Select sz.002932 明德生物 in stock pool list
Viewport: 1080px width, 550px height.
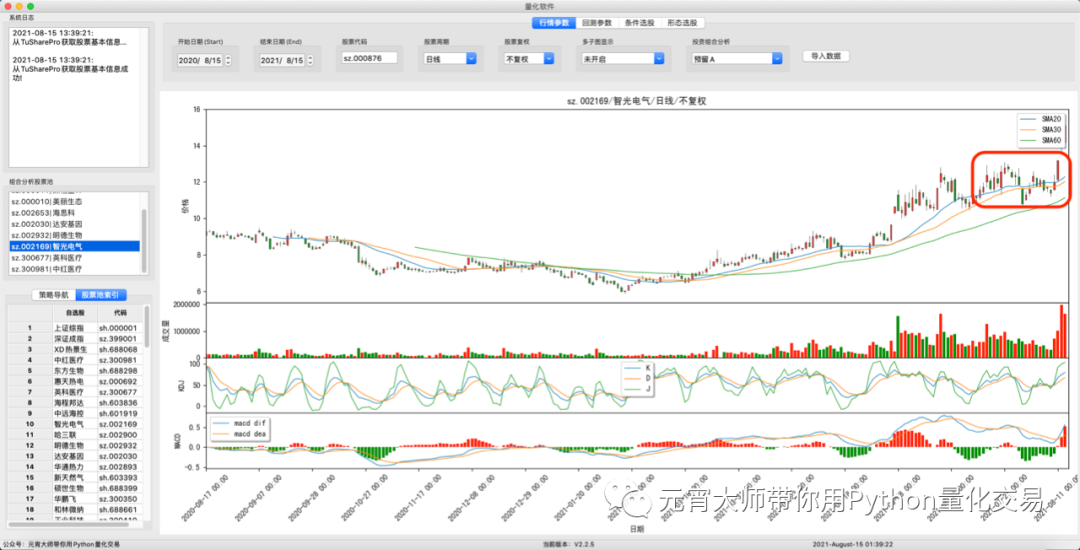[x=75, y=235]
